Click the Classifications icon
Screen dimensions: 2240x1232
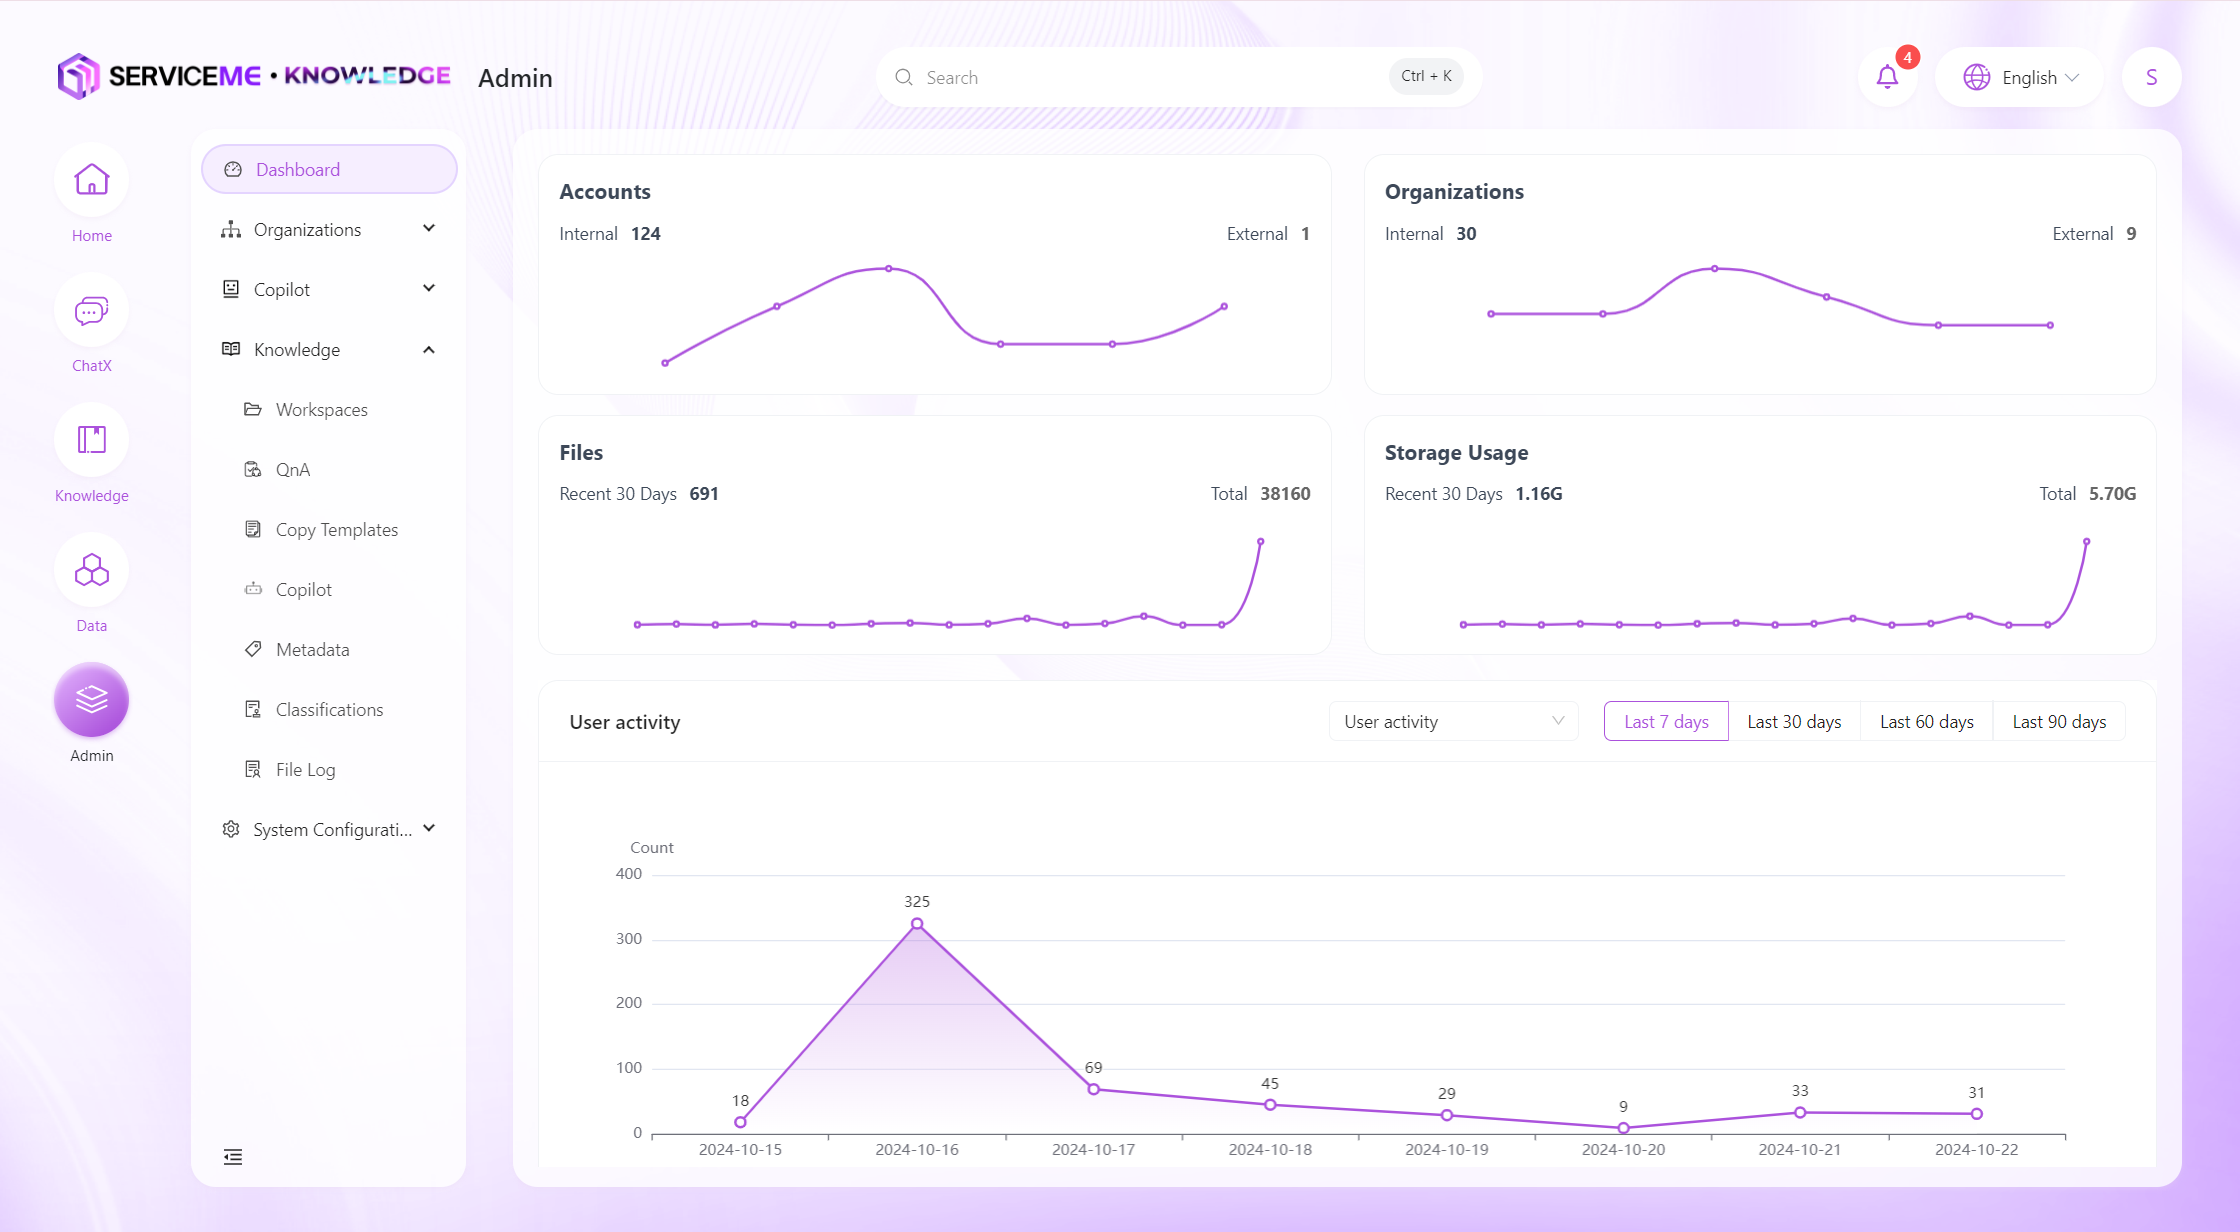[x=253, y=710]
